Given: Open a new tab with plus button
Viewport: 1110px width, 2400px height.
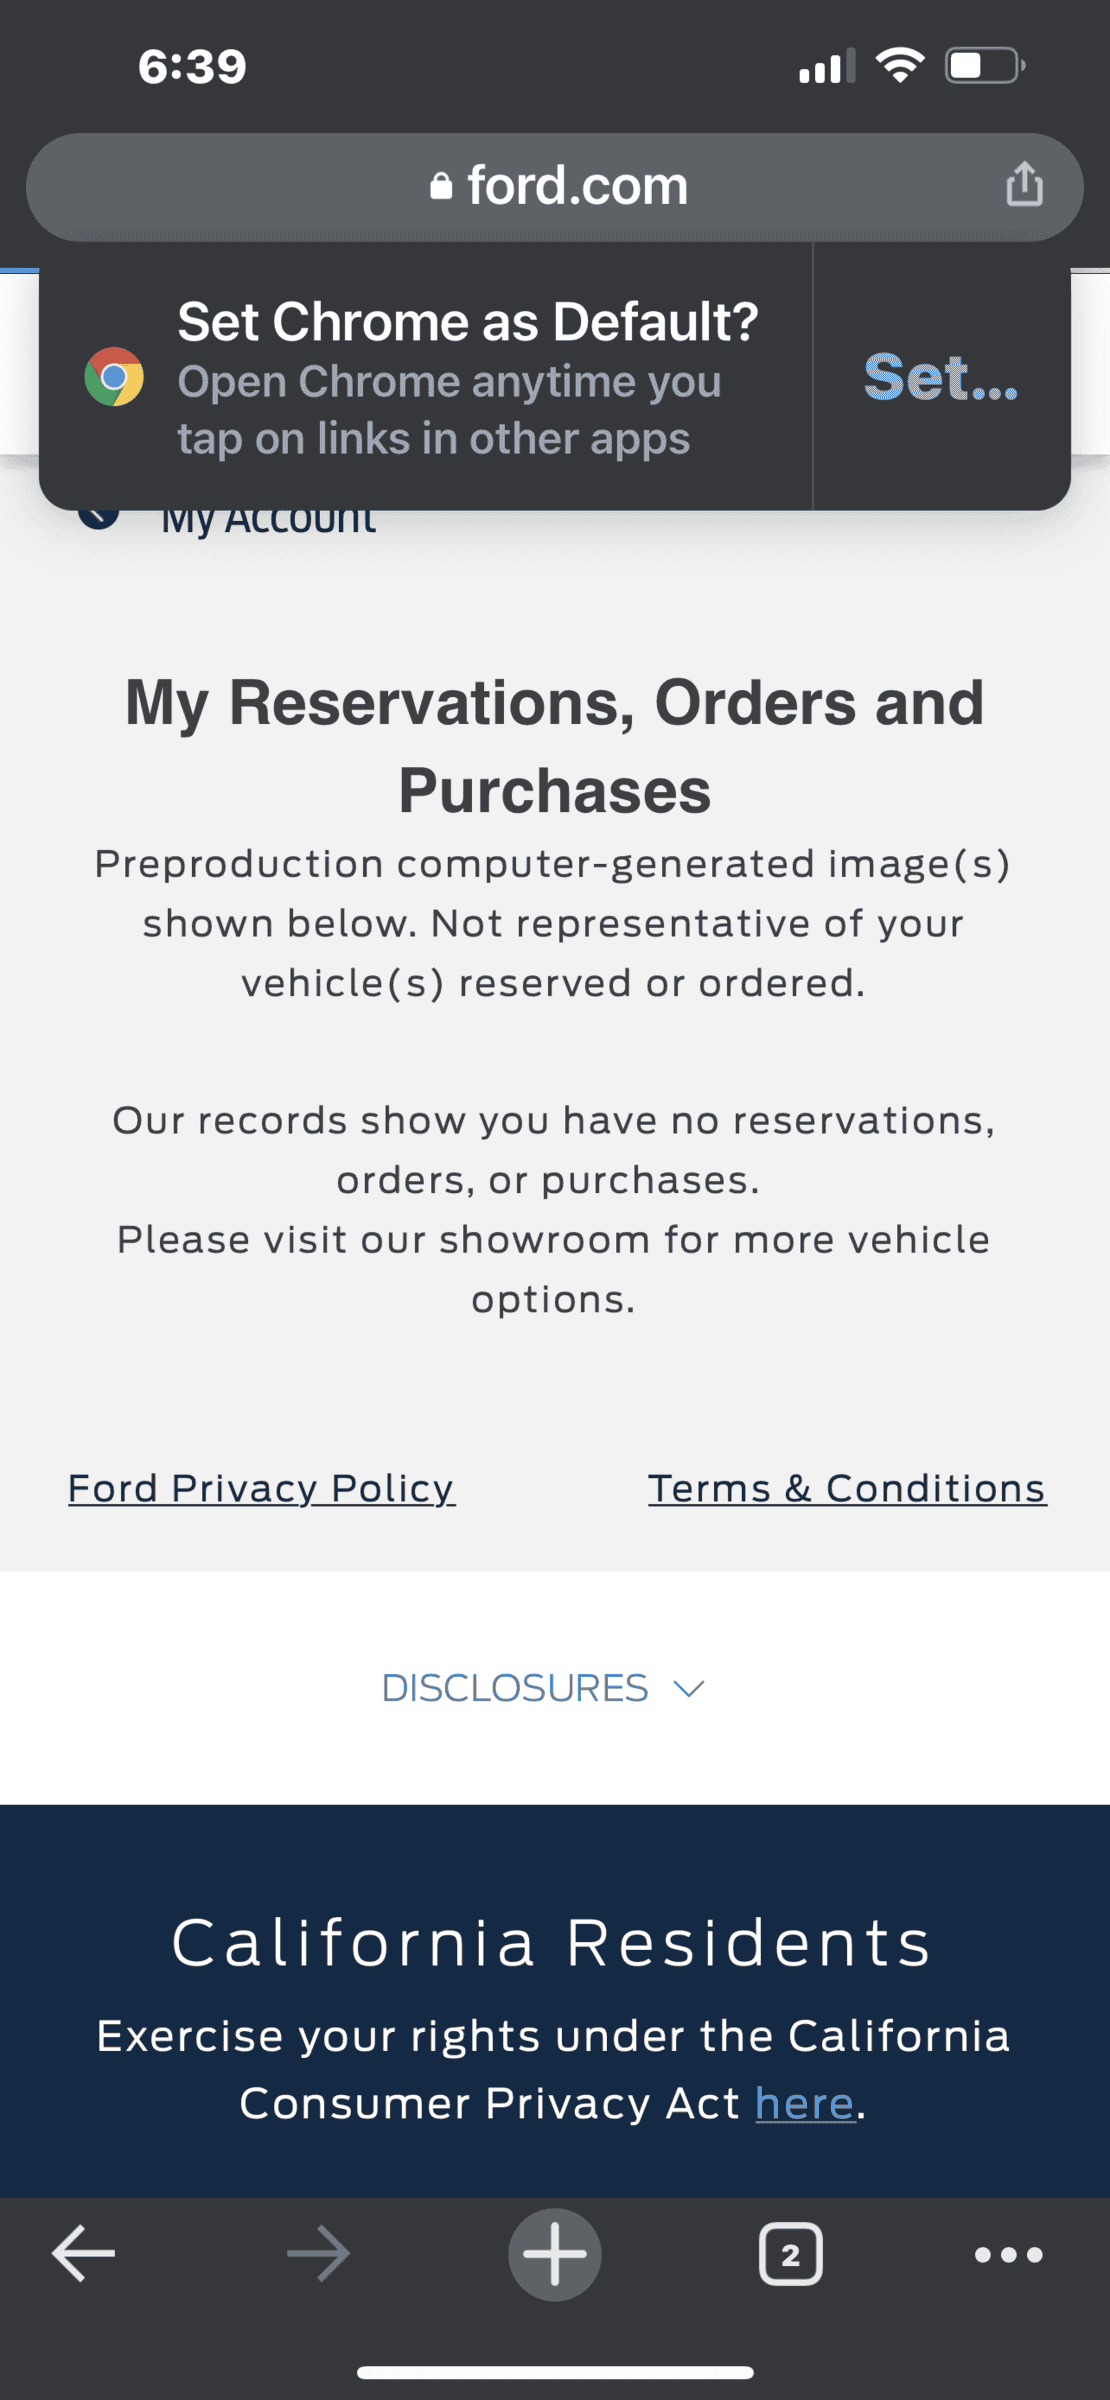Looking at the screenshot, I should [555, 2254].
